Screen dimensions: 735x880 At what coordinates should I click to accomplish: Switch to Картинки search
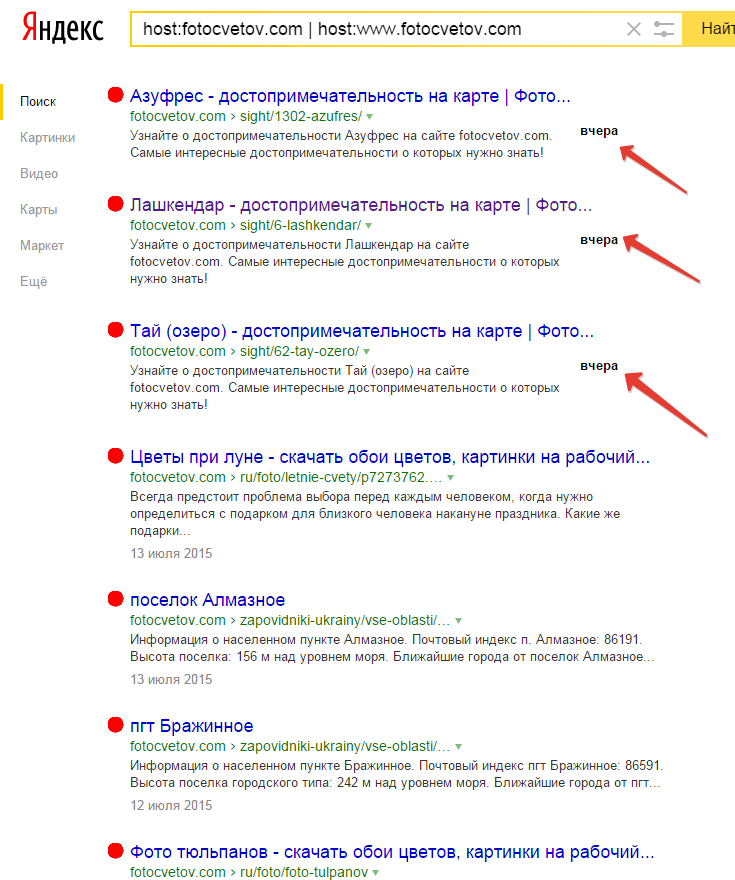tap(48, 138)
